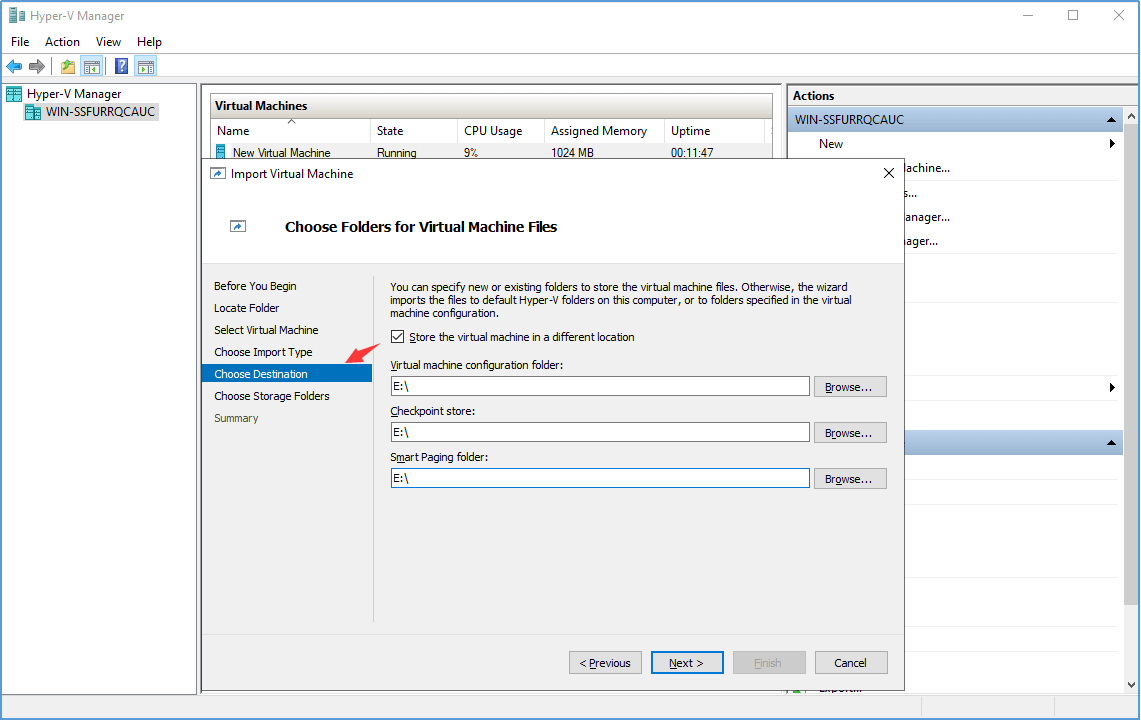Uncheck Store the virtual machine in a different location
Image resolution: width=1141 pixels, height=721 pixels.
397,336
